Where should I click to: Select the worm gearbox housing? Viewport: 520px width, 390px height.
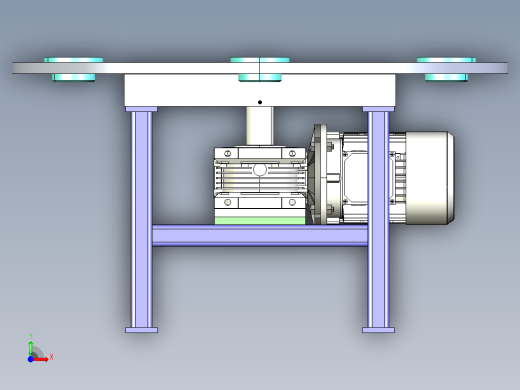point(260,178)
